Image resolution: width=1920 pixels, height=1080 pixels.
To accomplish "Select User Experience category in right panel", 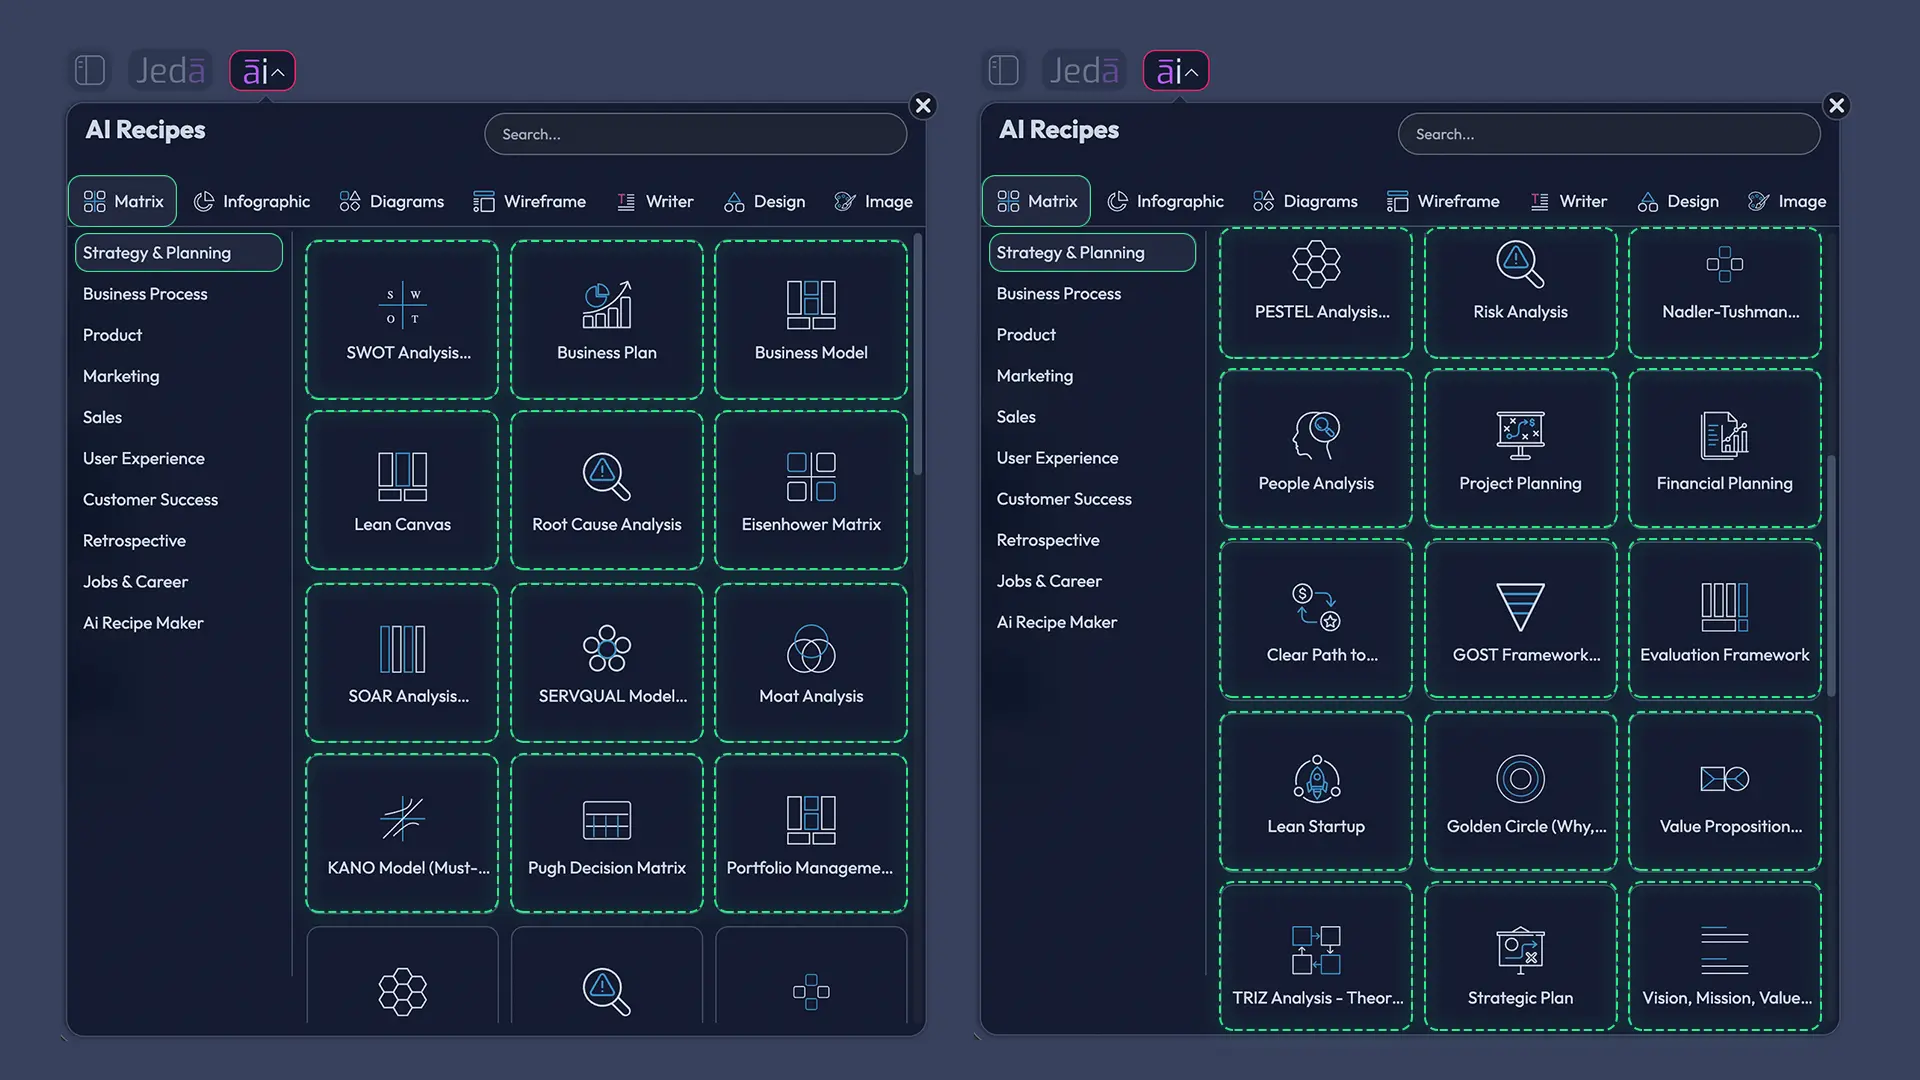I will coord(1057,458).
